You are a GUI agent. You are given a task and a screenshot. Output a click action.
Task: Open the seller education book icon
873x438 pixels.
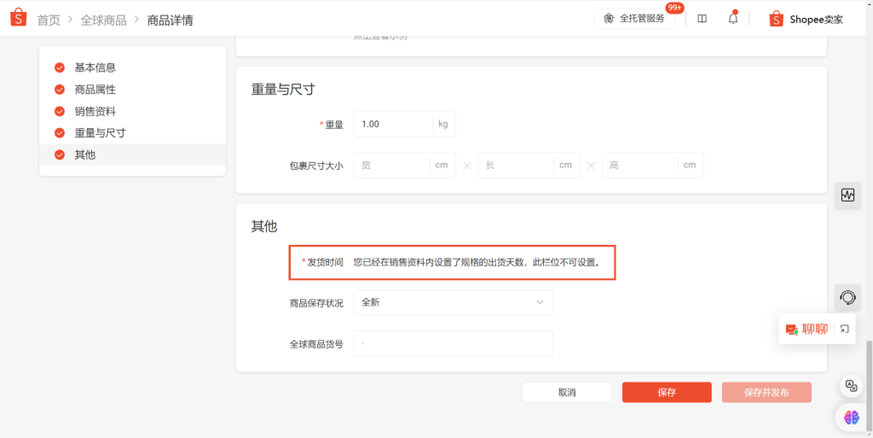703,19
